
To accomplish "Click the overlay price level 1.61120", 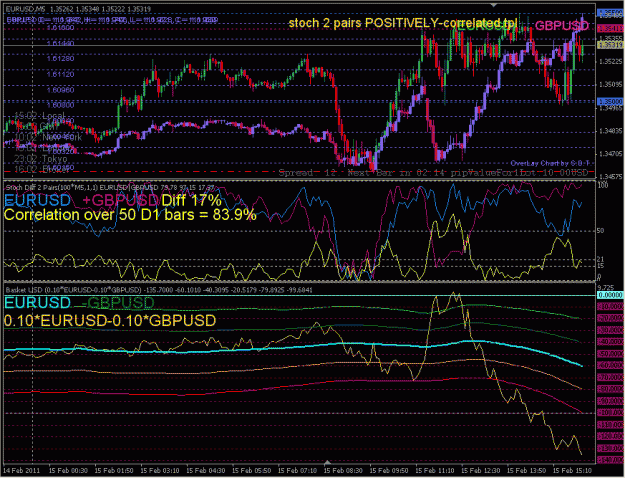I will click(60, 74).
